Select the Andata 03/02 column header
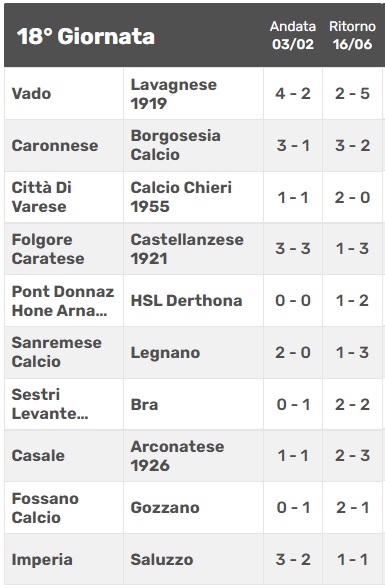Screen dimensions: 385x588 pos(293,35)
